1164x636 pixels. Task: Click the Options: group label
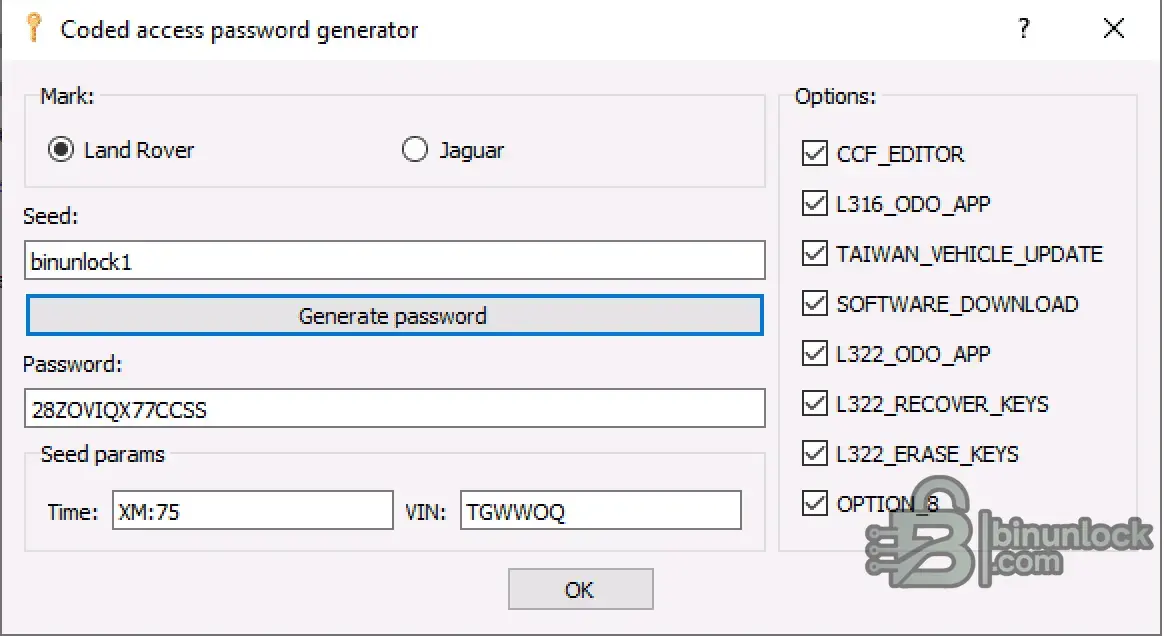coord(835,96)
